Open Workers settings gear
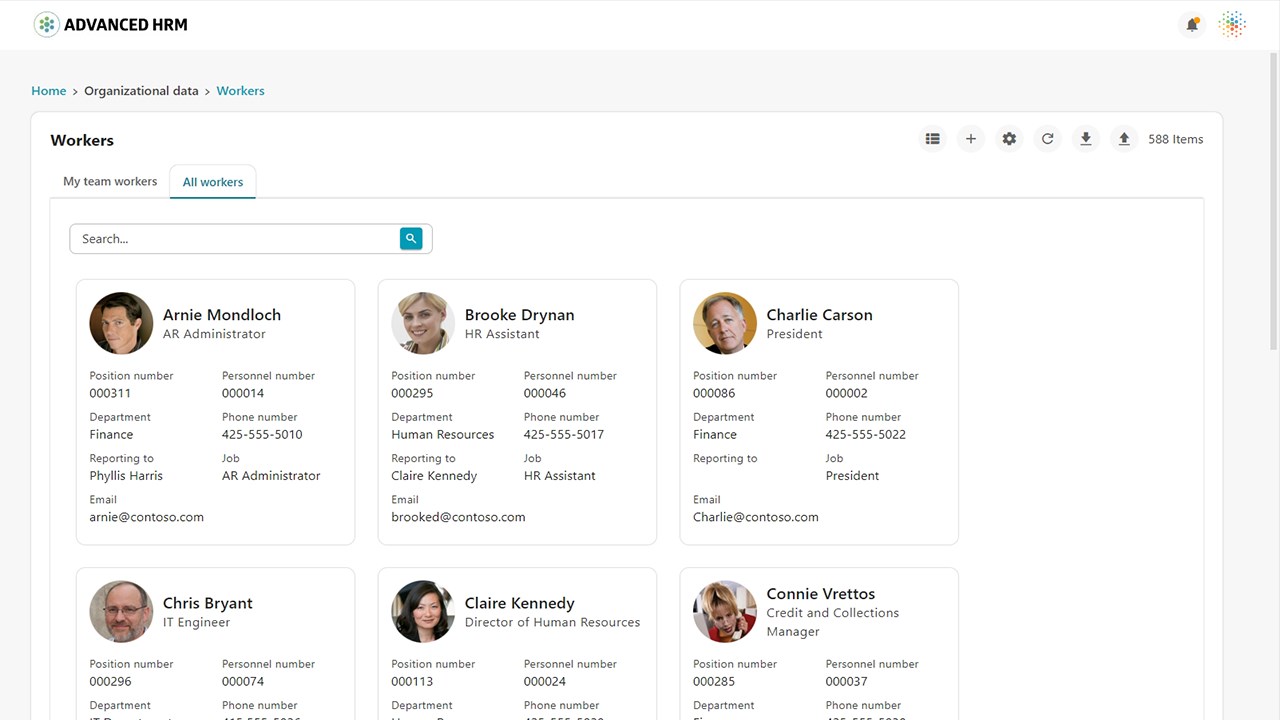 point(1009,139)
